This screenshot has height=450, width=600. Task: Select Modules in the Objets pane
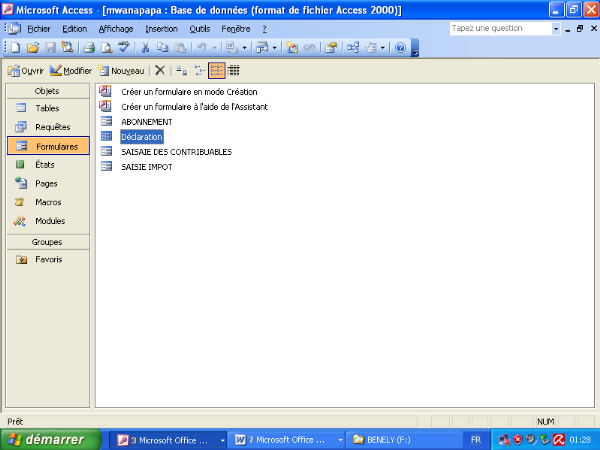[x=48, y=221]
